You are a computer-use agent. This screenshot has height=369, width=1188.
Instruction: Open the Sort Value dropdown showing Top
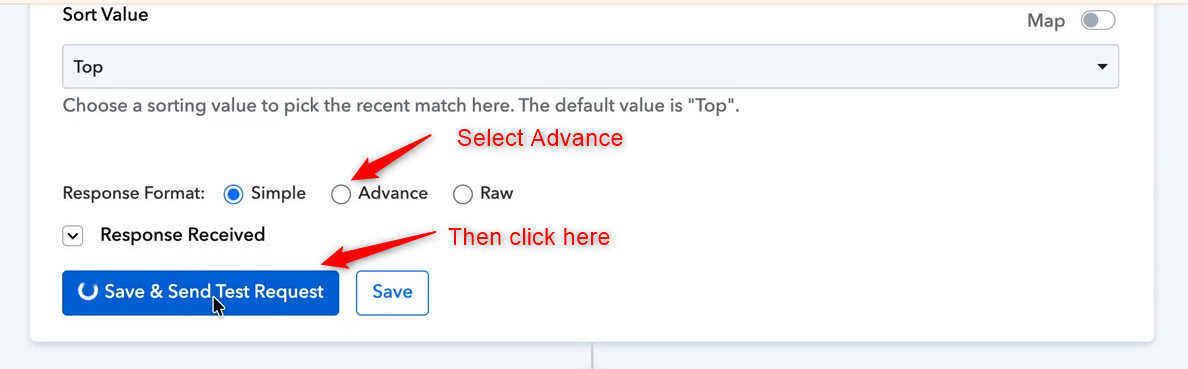590,67
